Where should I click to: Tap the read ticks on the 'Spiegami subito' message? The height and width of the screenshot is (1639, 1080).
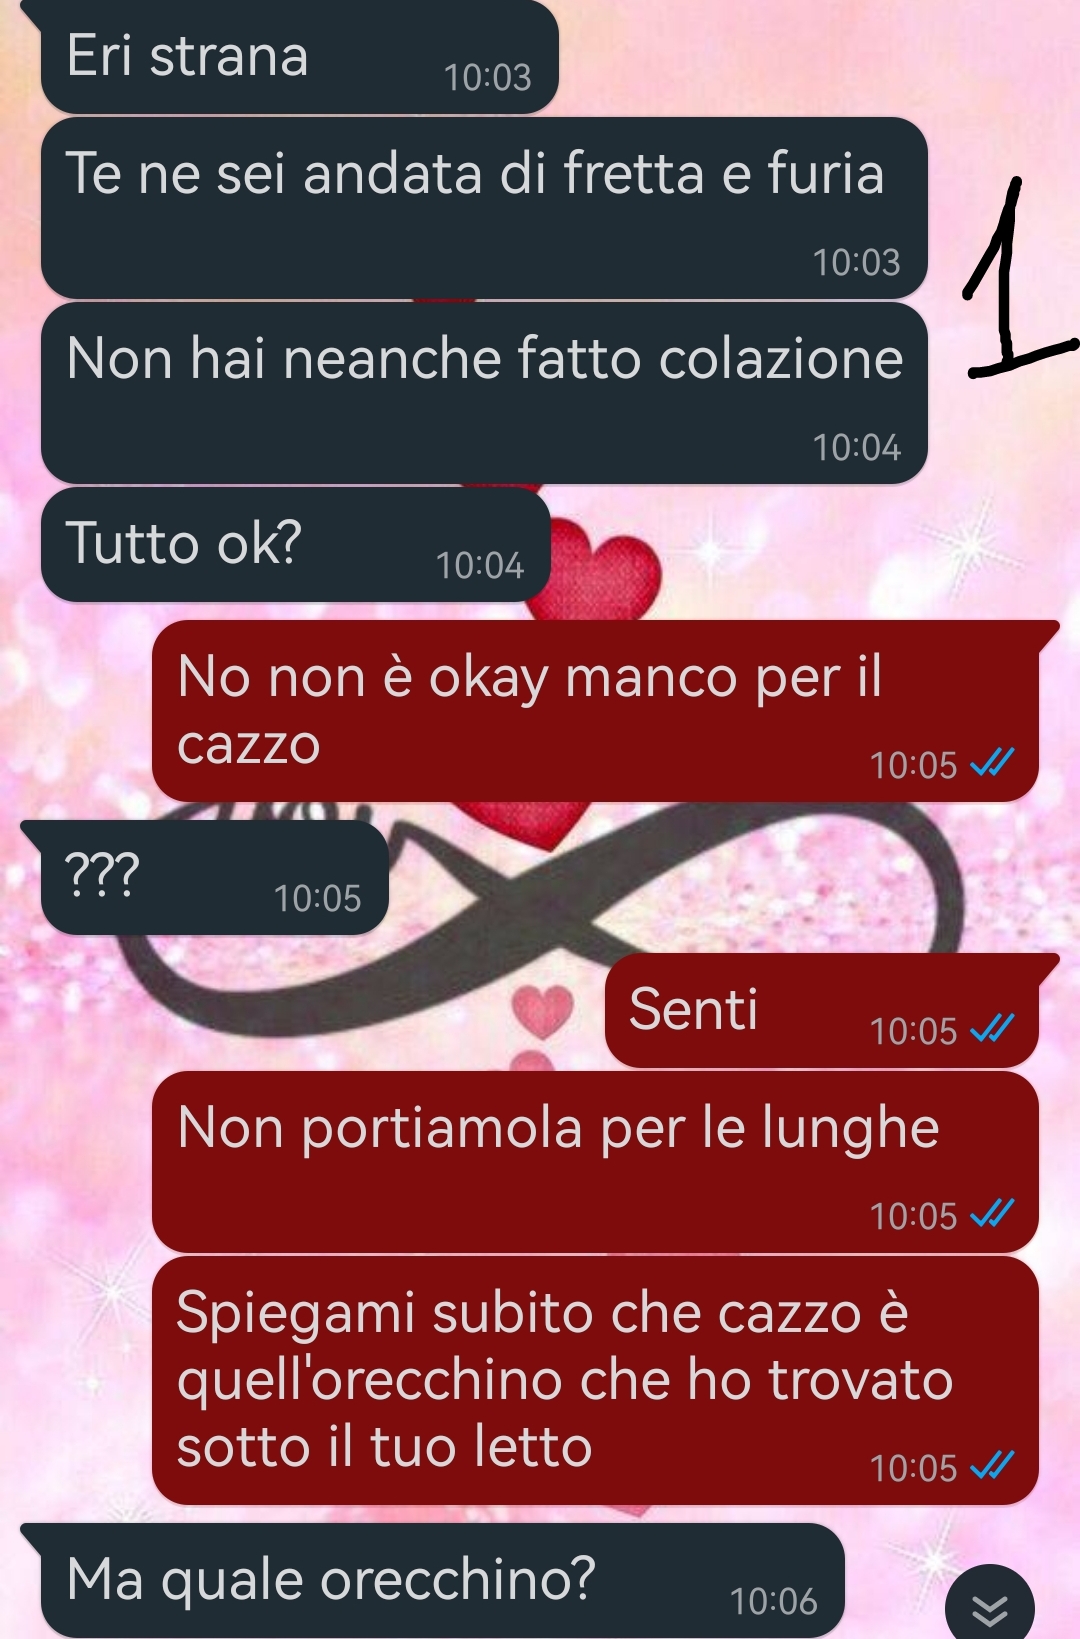pyautogui.click(x=993, y=1466)
